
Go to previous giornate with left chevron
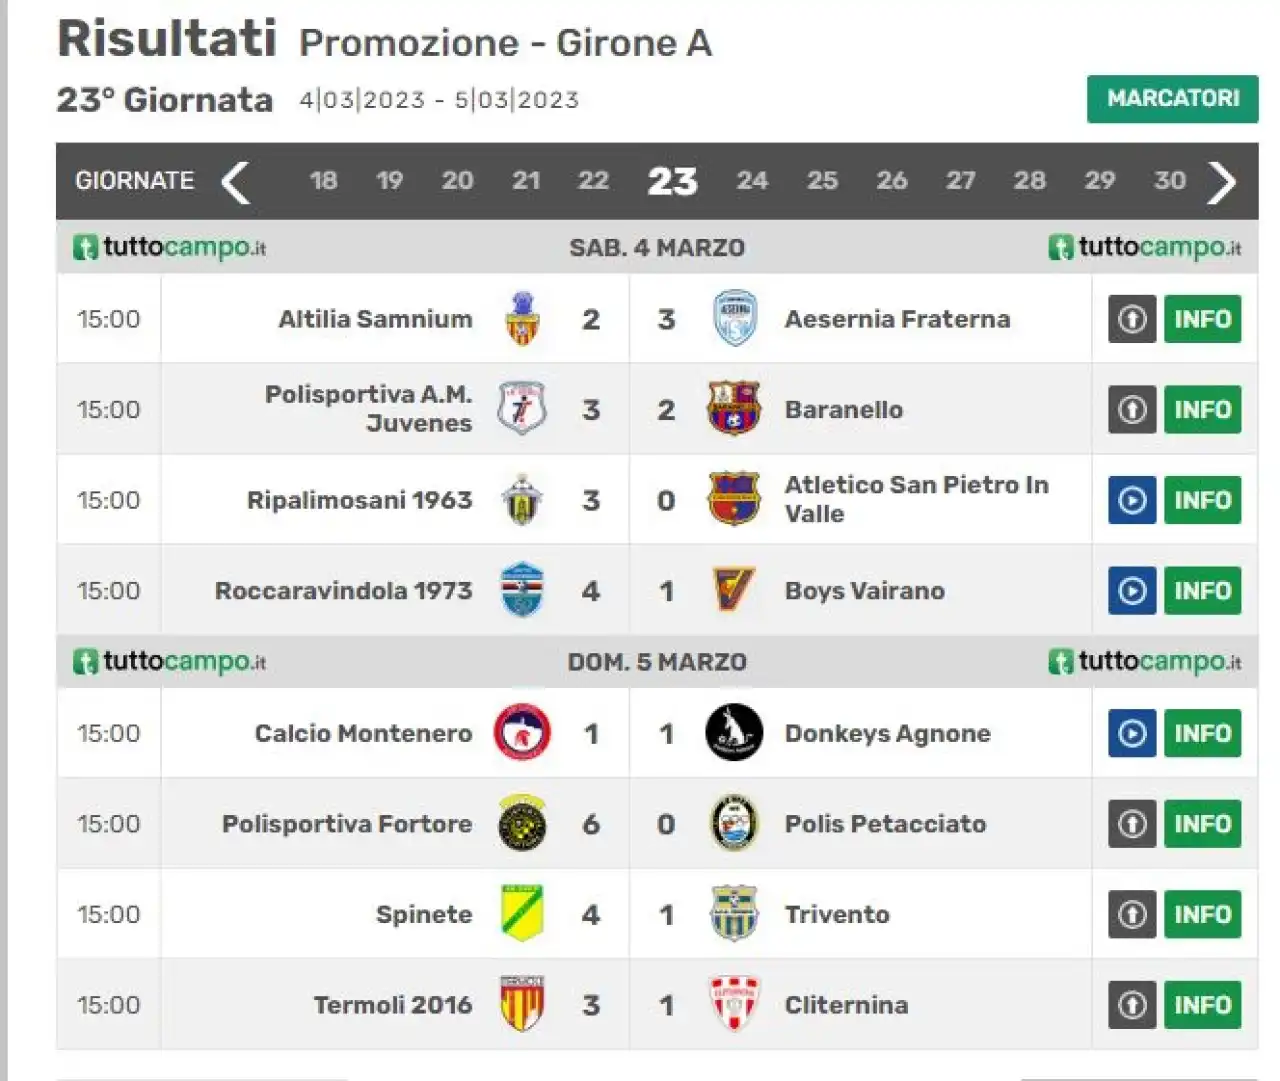click(235, 182)
